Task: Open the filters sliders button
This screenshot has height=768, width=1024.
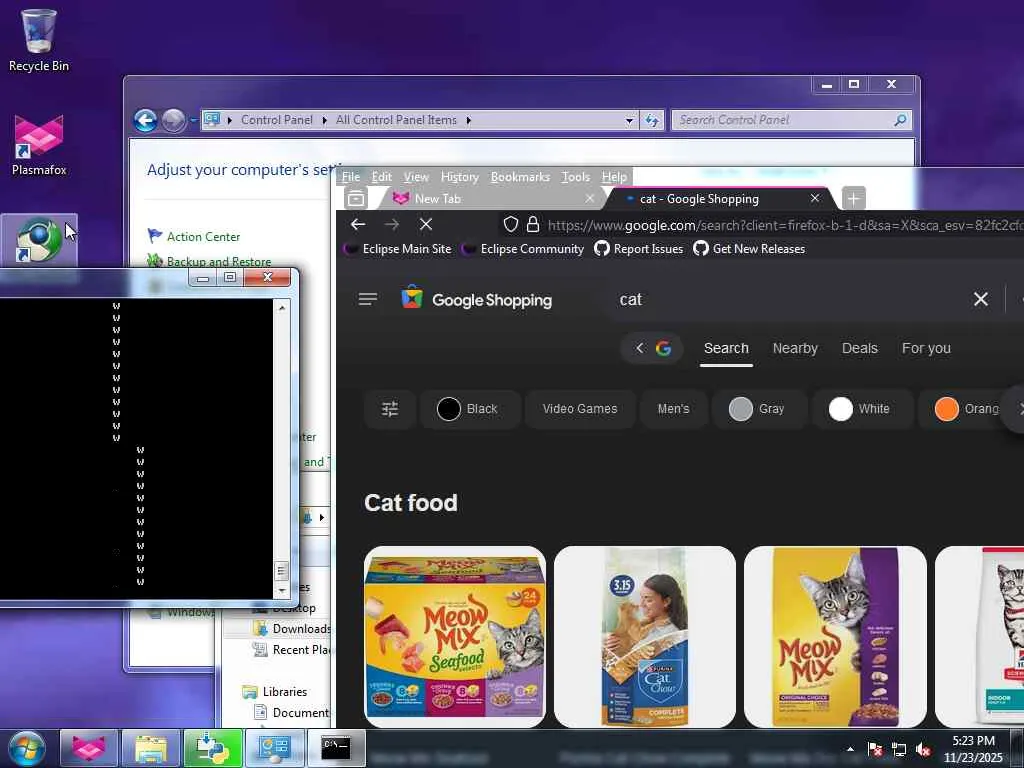Action: (x=390, y=409)
